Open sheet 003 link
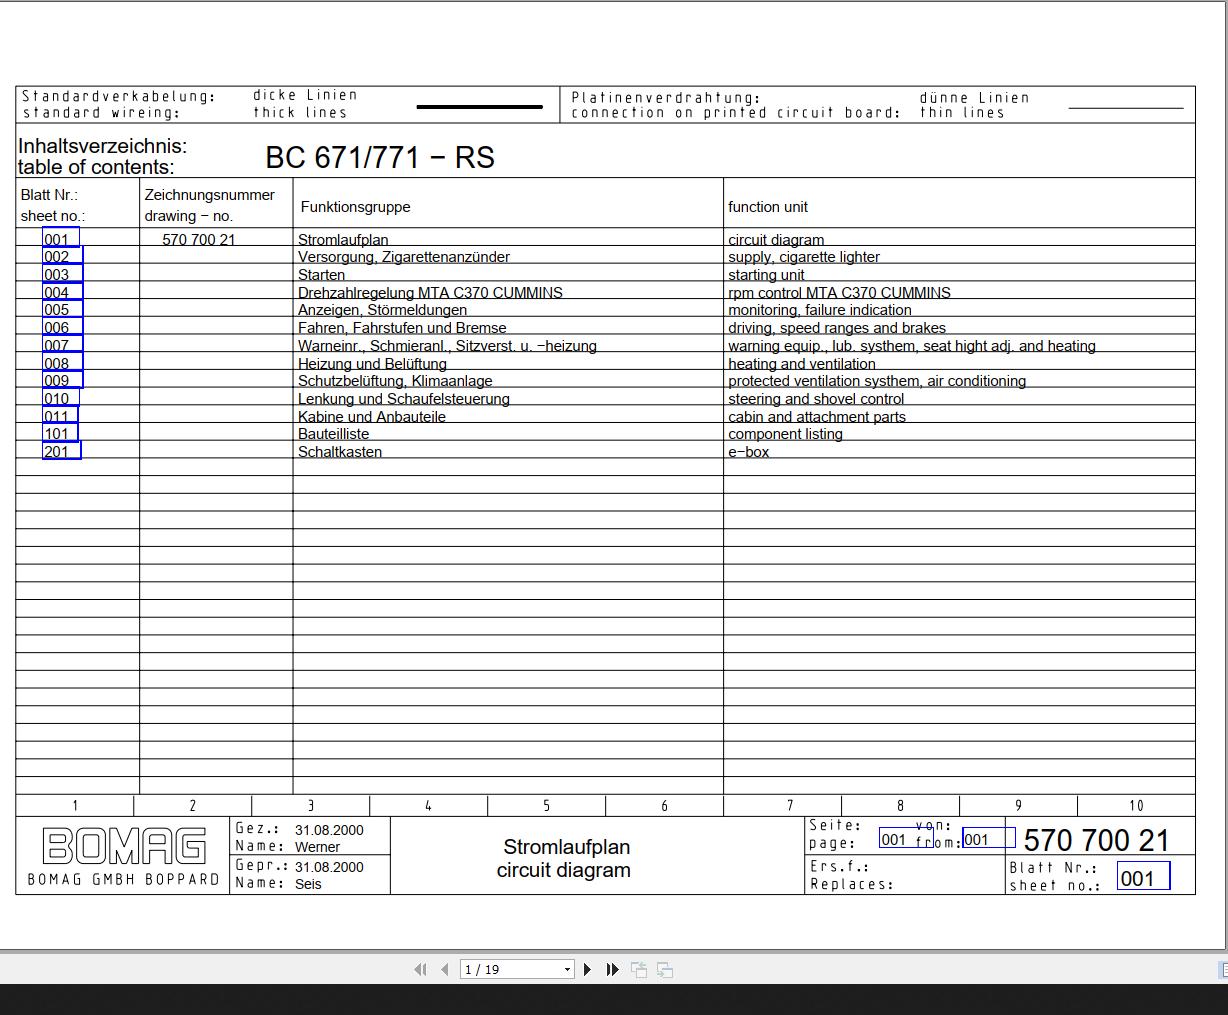 pos(62,274)
